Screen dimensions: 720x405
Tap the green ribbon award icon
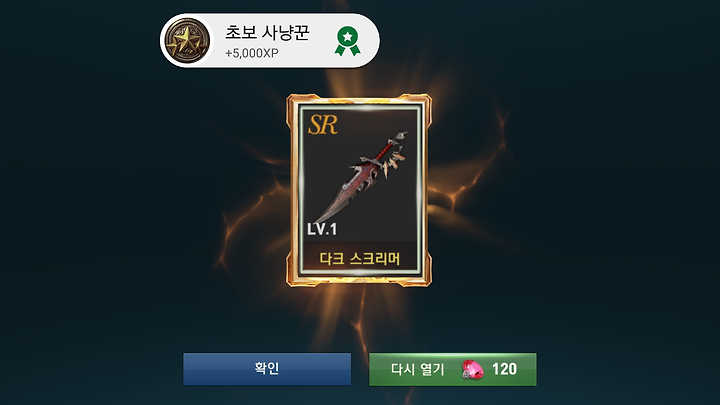[348, 41]
